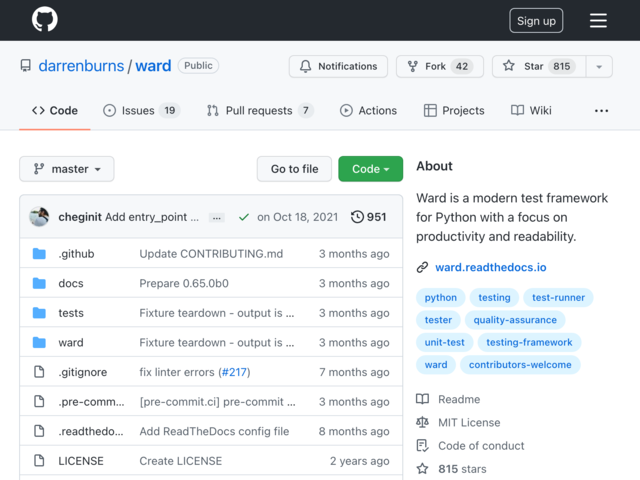
Task: Click the Fork button
Action: tap(440, 66)
